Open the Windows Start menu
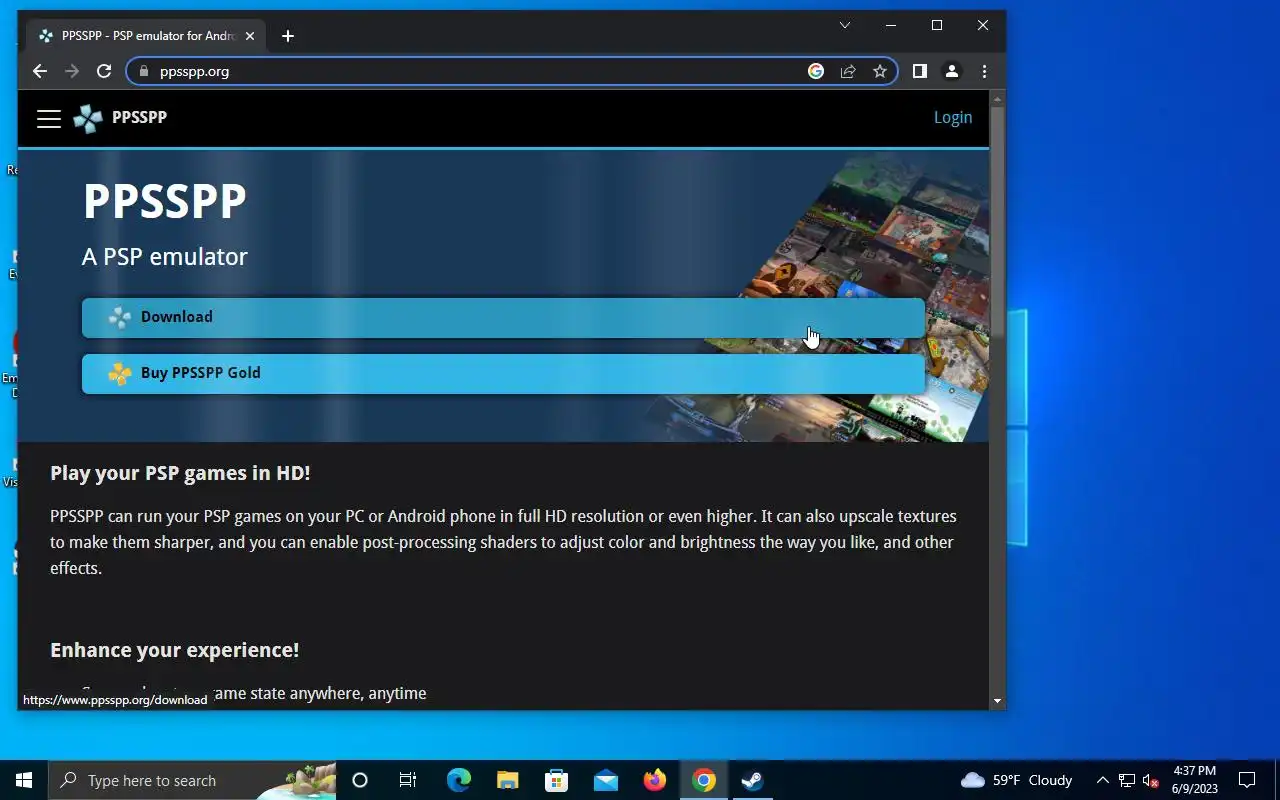 point(24,780)
